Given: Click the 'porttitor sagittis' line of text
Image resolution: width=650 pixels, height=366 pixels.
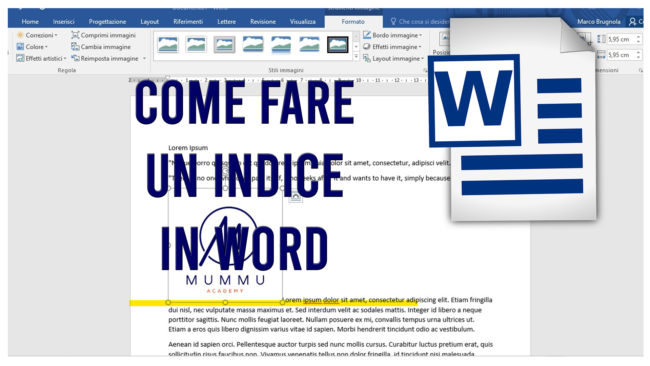Looking at the screenshot, I should (x=321, y=320).
